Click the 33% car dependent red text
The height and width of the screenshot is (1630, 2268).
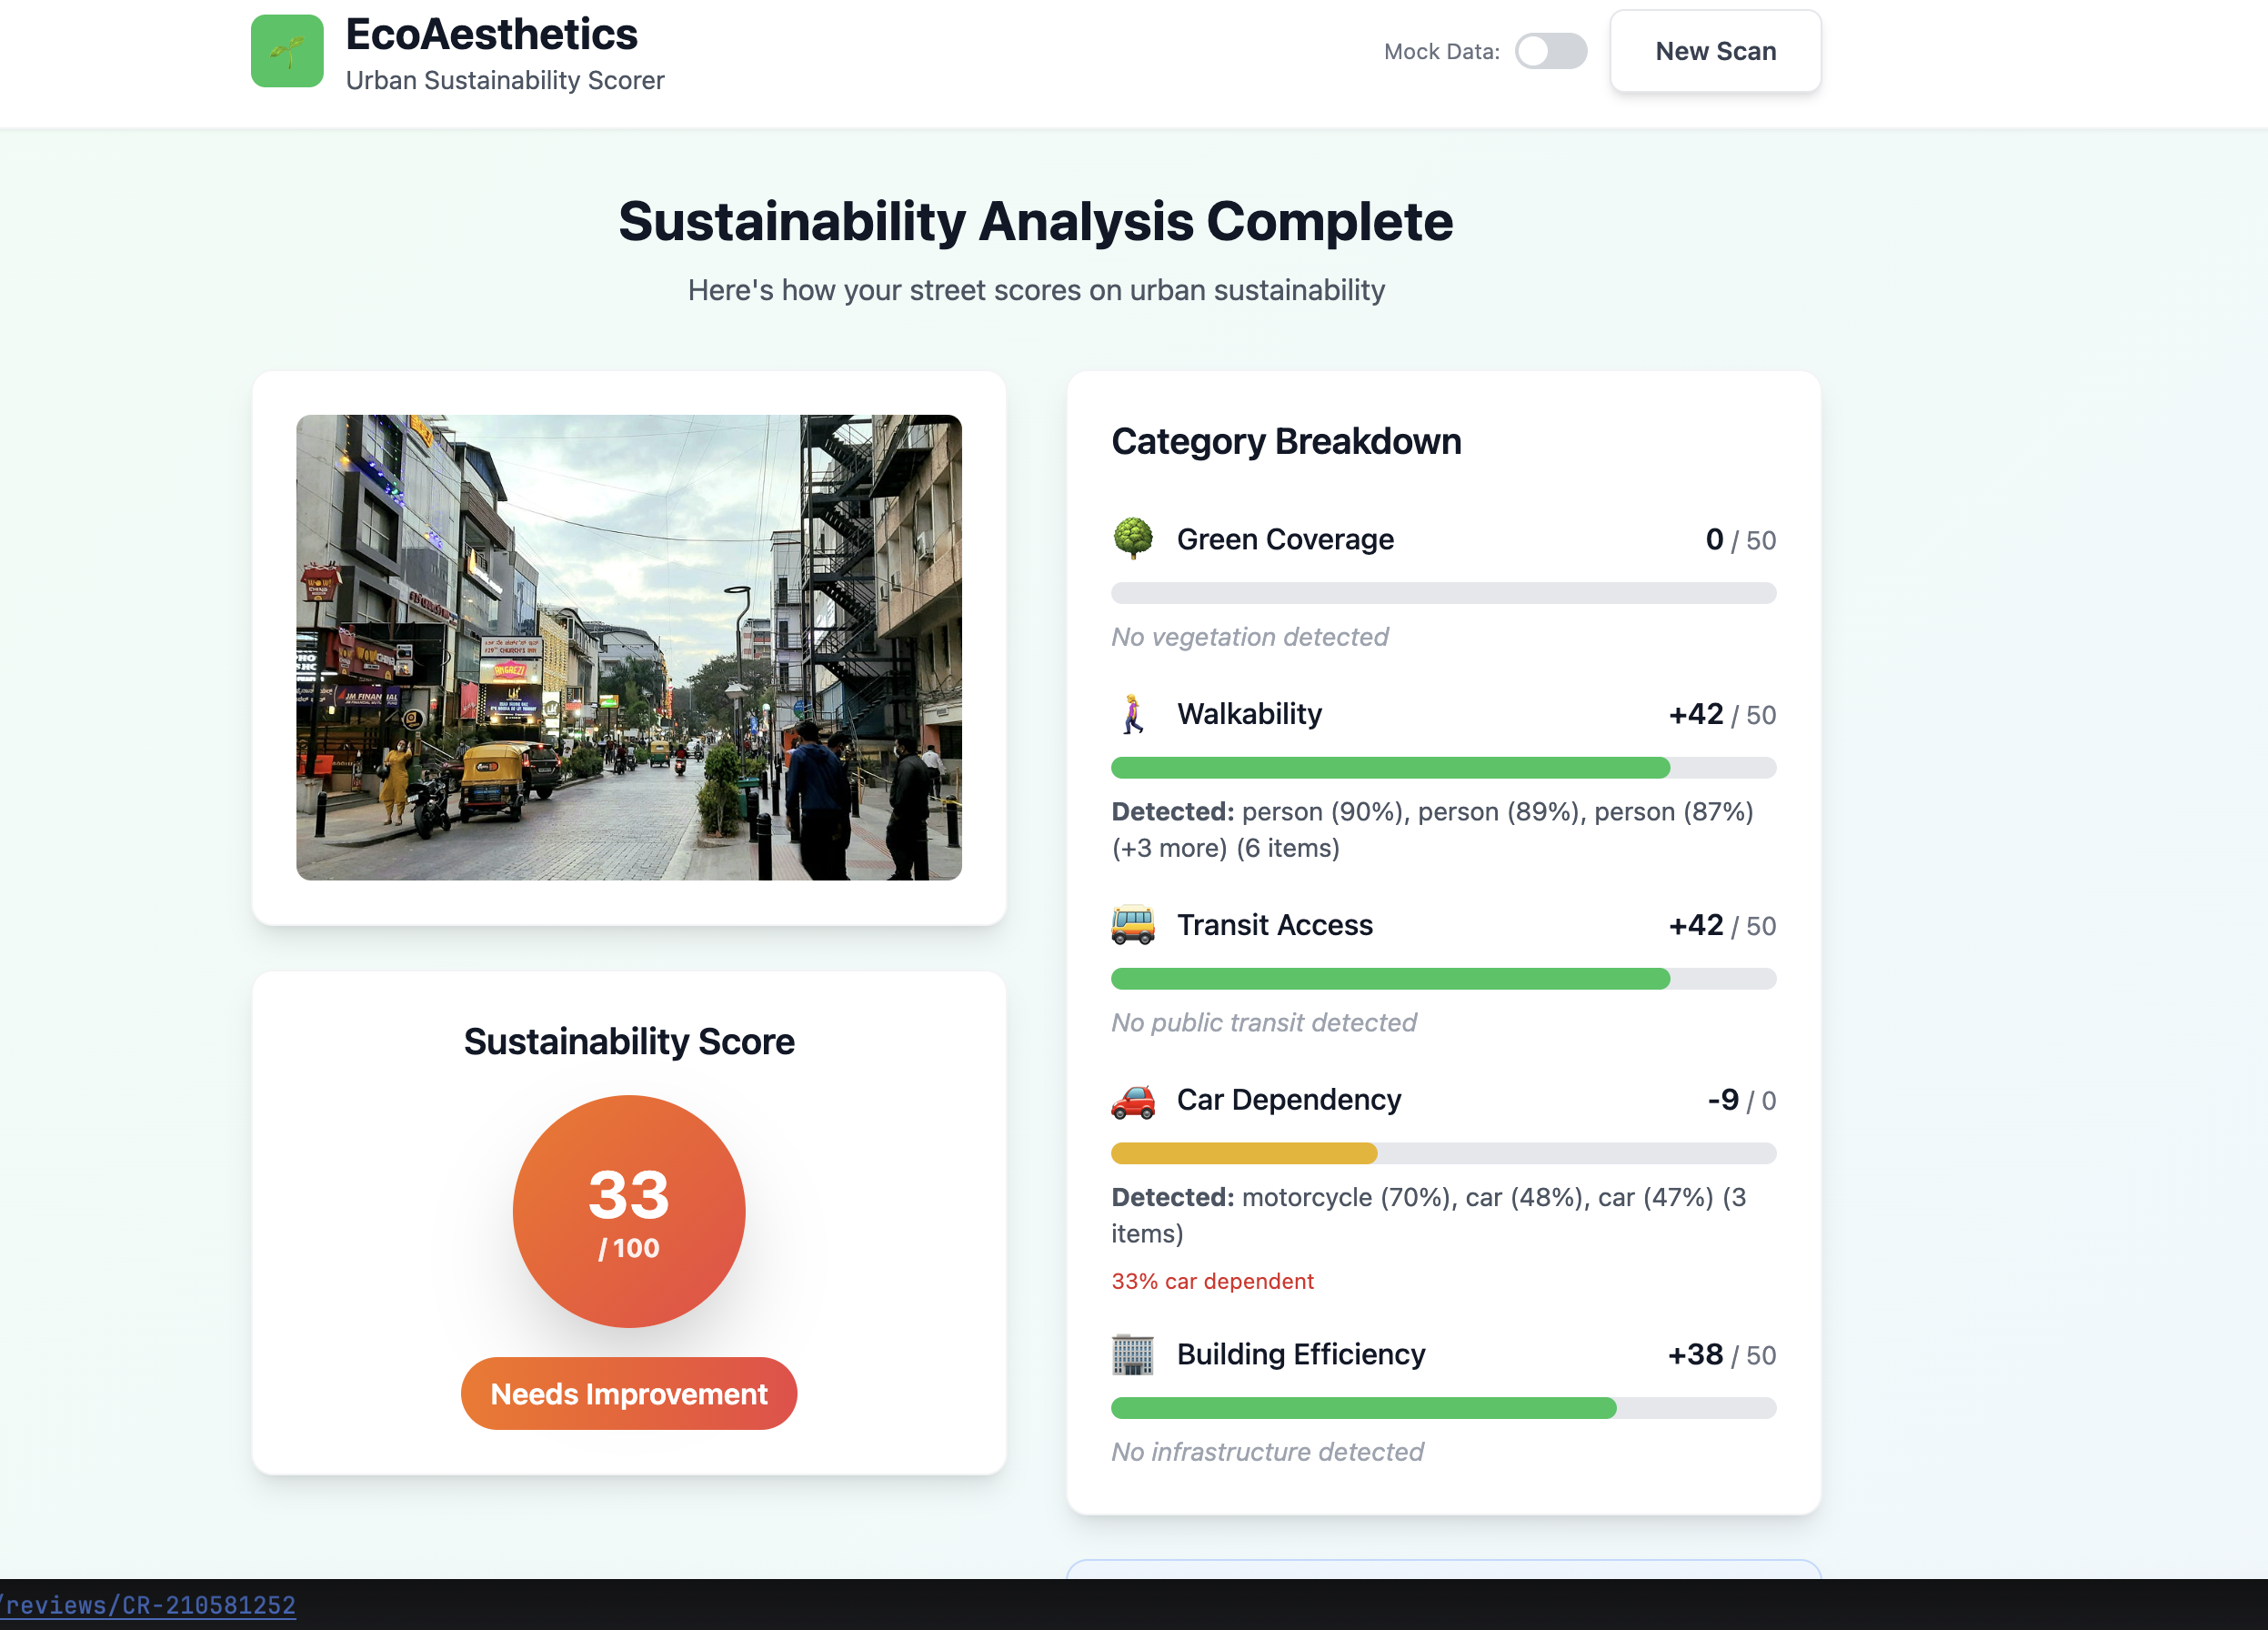click(x=1212, y=1281)
